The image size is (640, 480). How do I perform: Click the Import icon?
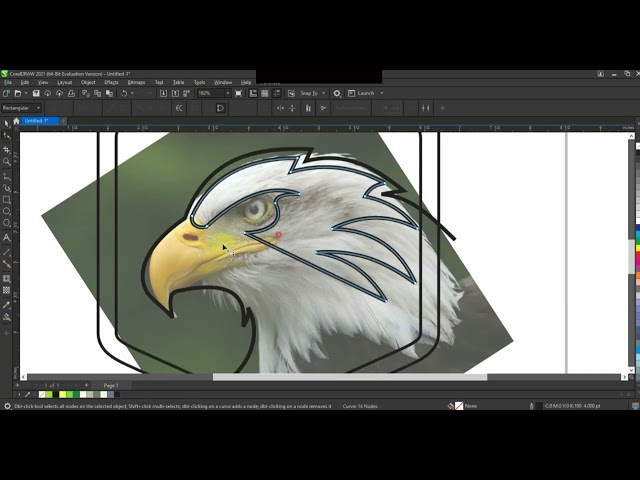(163, 93)
